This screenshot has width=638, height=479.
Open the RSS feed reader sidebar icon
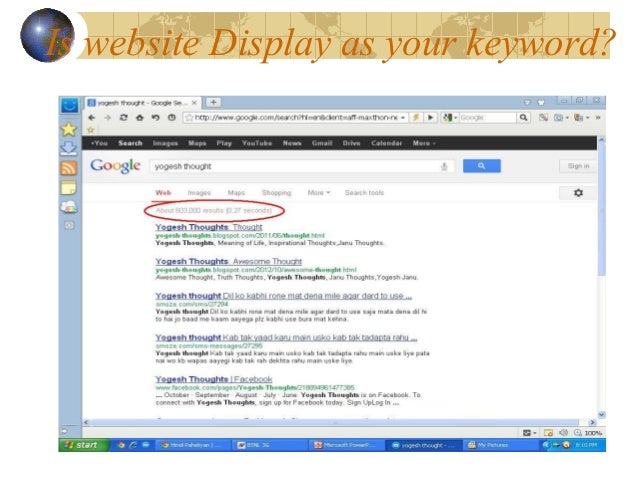[x=69, y=168]
